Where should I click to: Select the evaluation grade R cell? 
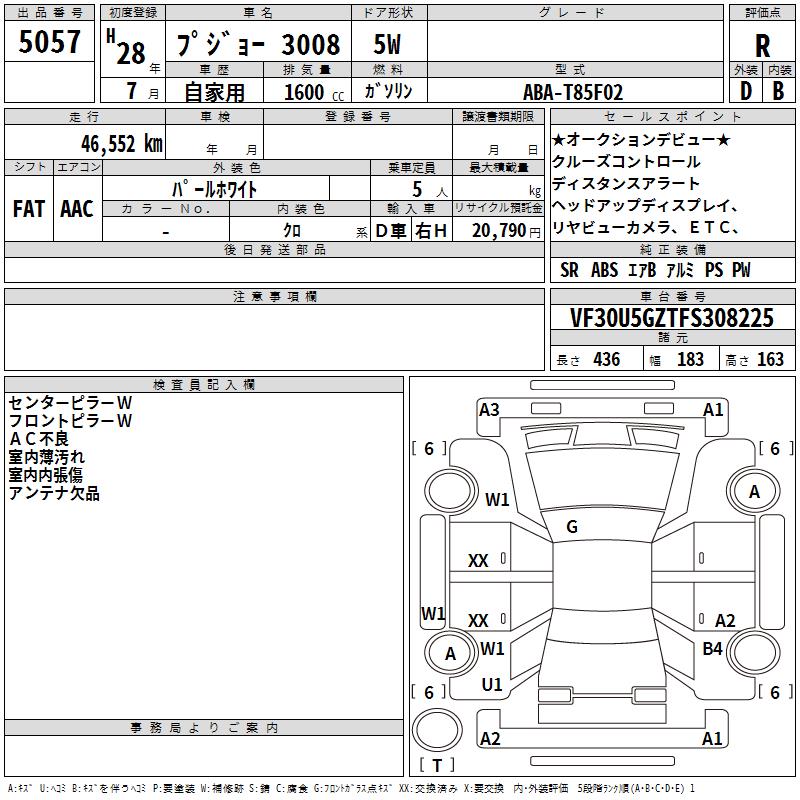(x=762, y=45)
